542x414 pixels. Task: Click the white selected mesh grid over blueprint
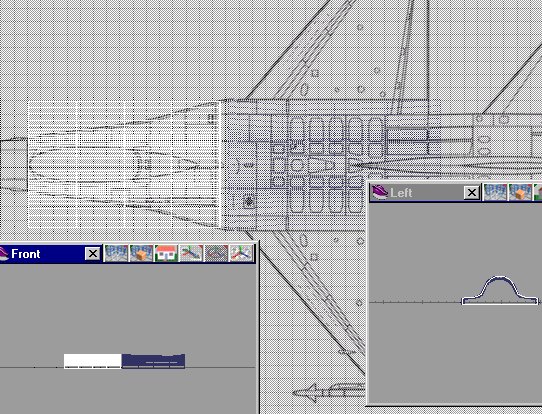point(124,164)
